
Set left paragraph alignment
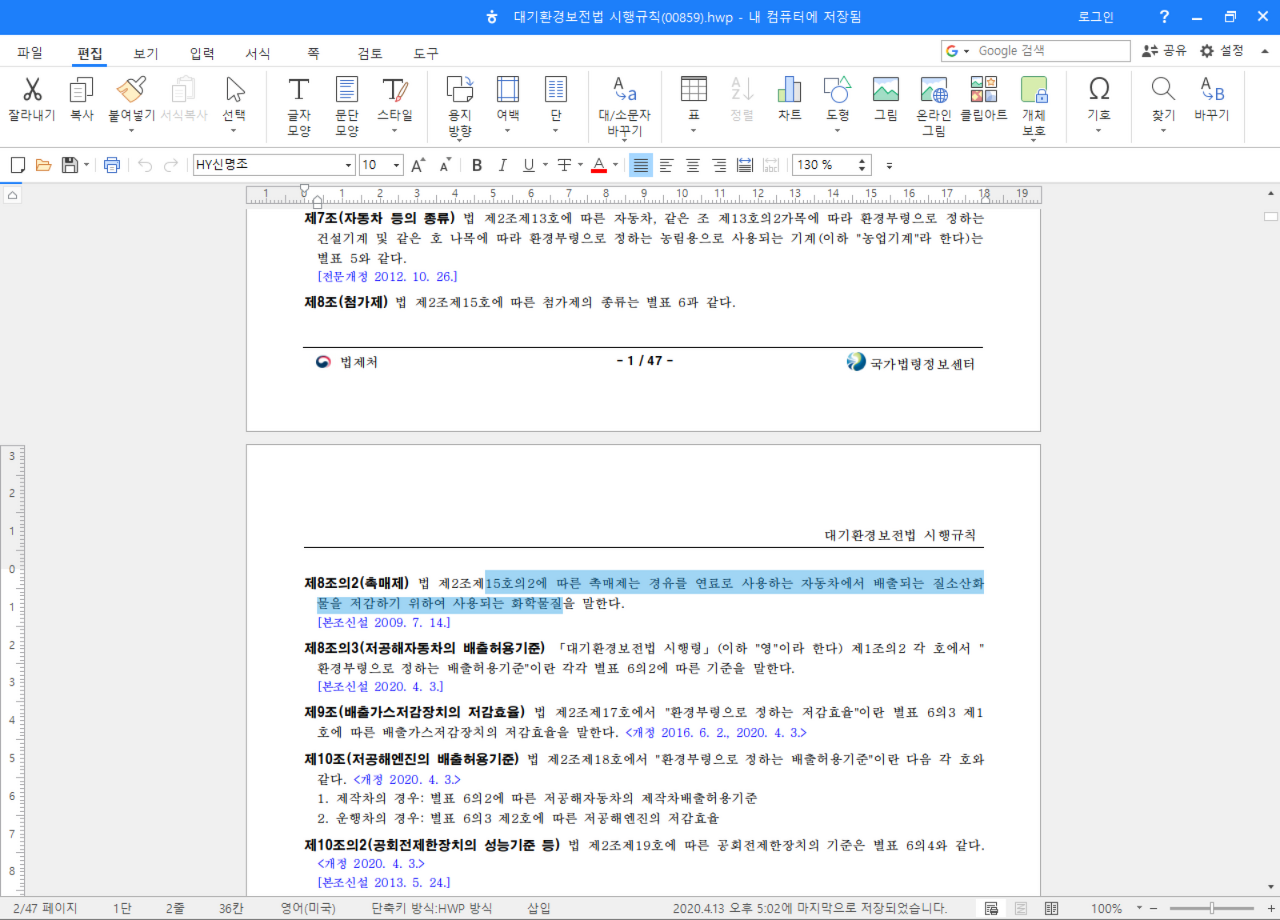tap(667, 165)
